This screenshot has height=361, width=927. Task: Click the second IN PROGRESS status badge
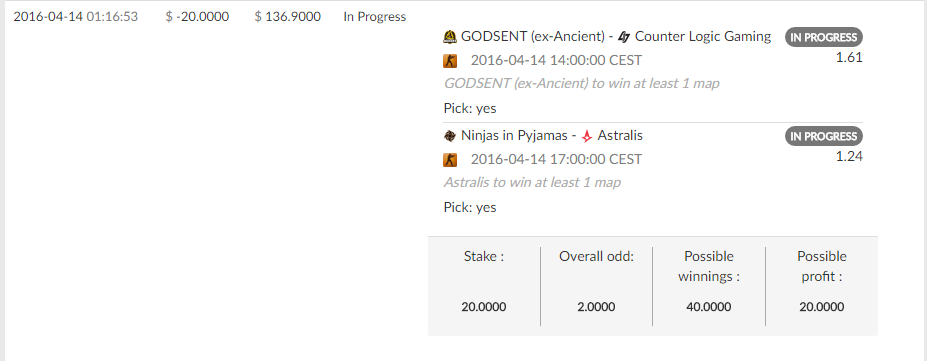pos(824,136)
